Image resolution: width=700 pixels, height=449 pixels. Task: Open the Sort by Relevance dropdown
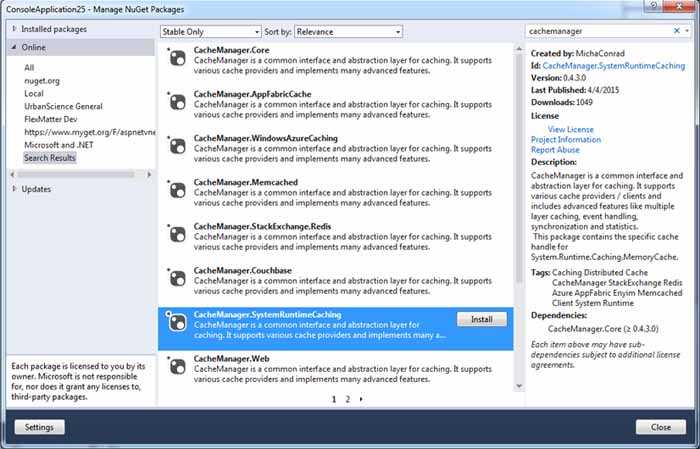348,32
